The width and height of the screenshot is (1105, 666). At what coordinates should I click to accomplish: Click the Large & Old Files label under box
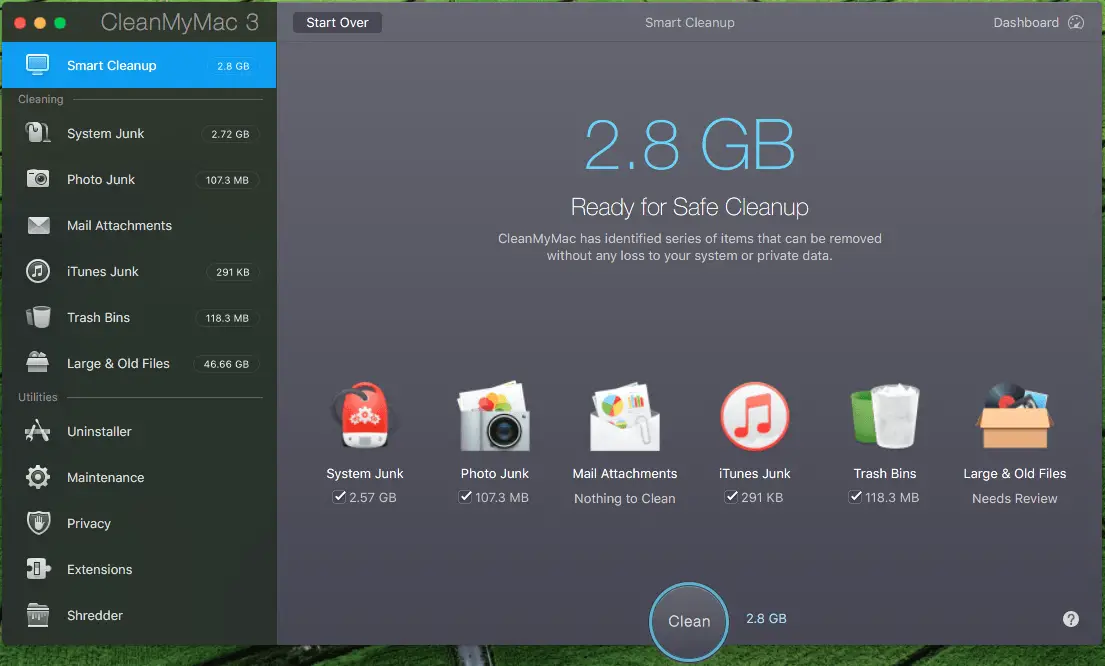pyautogui.click(x=1014, y=474)
